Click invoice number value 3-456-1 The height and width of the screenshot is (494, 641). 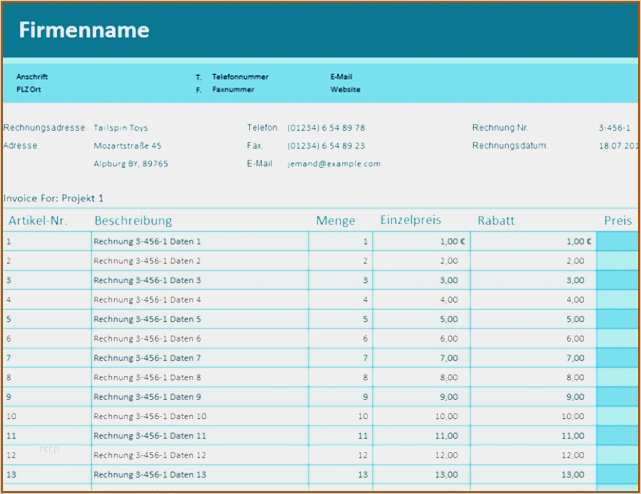(x=614, y=128)
